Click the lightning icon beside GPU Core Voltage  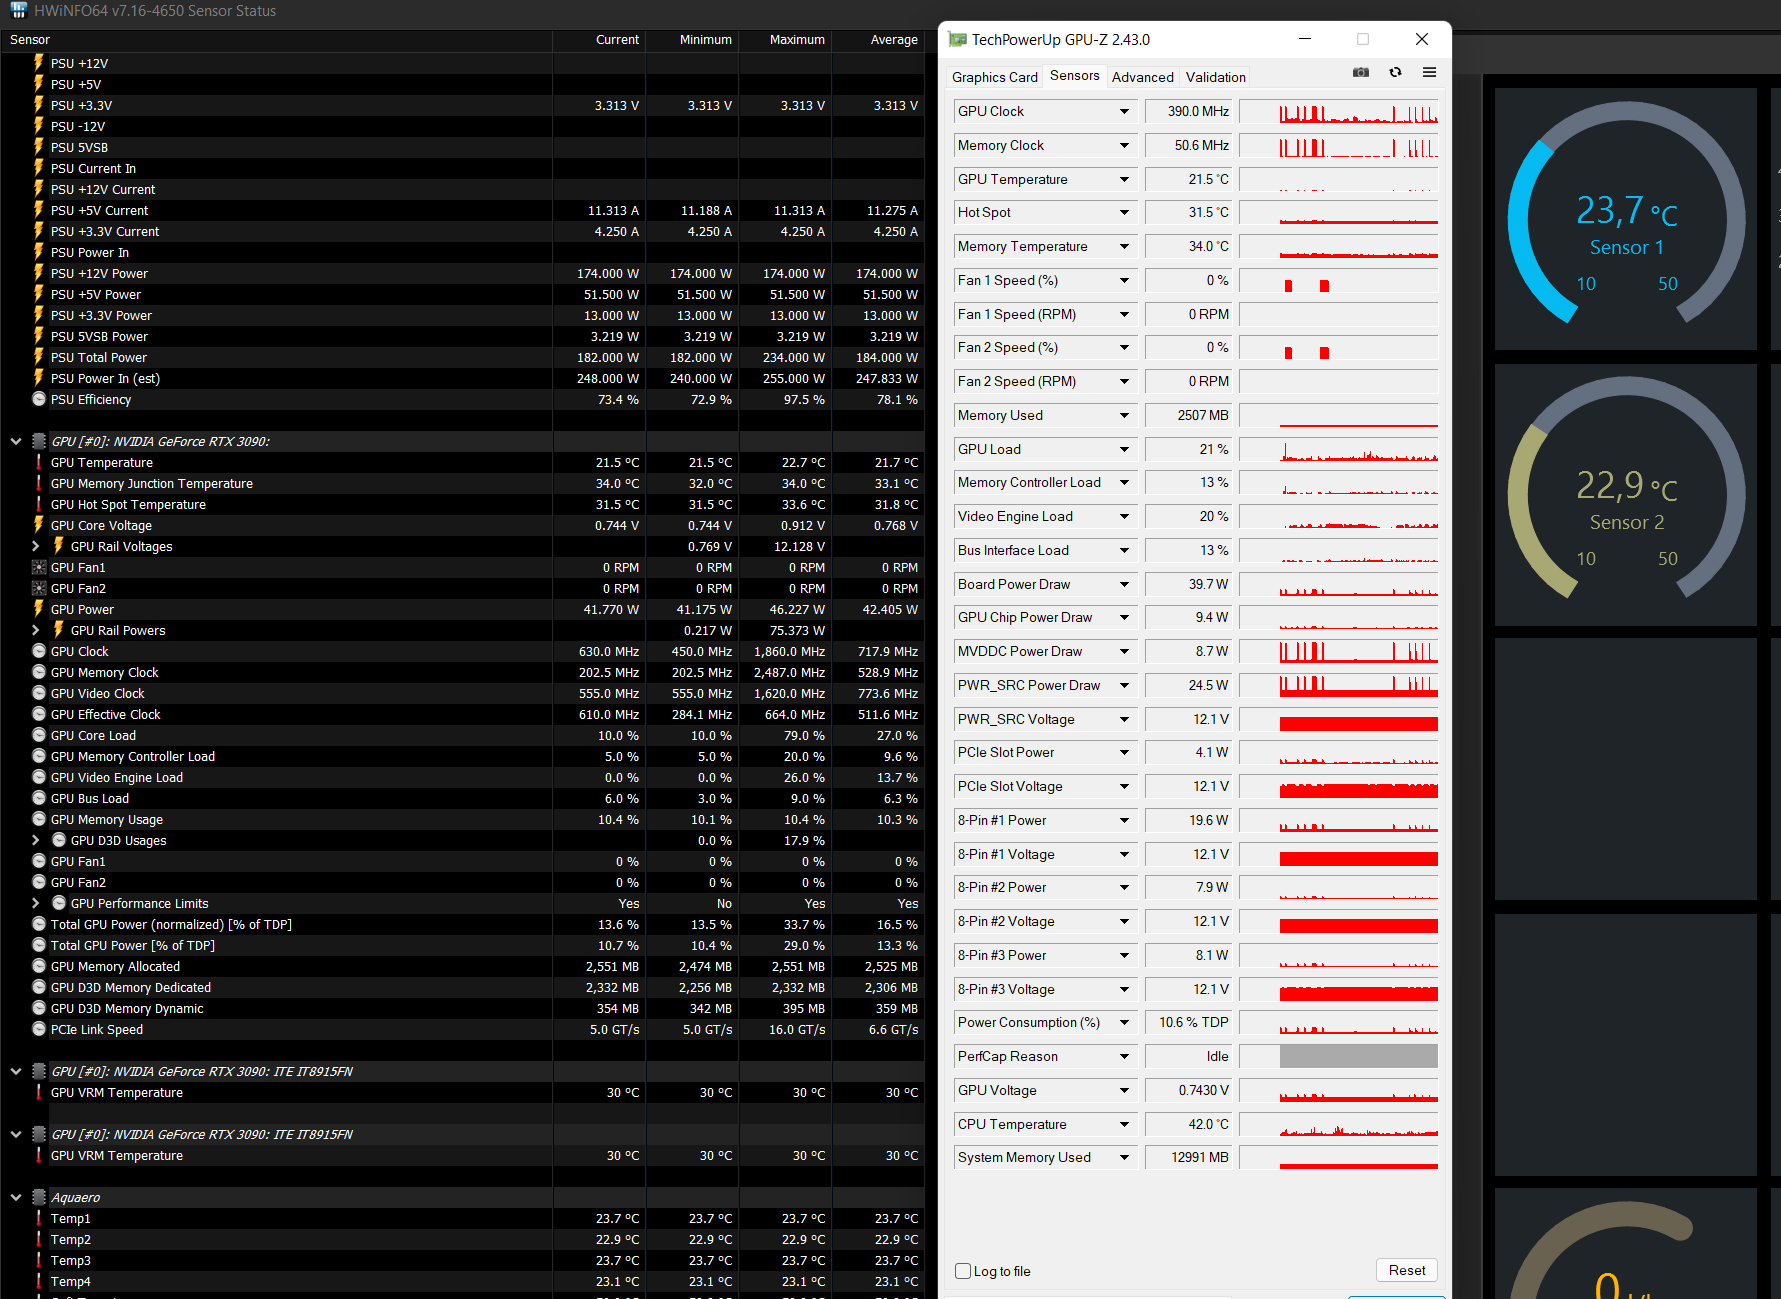(x=39, y=525)
